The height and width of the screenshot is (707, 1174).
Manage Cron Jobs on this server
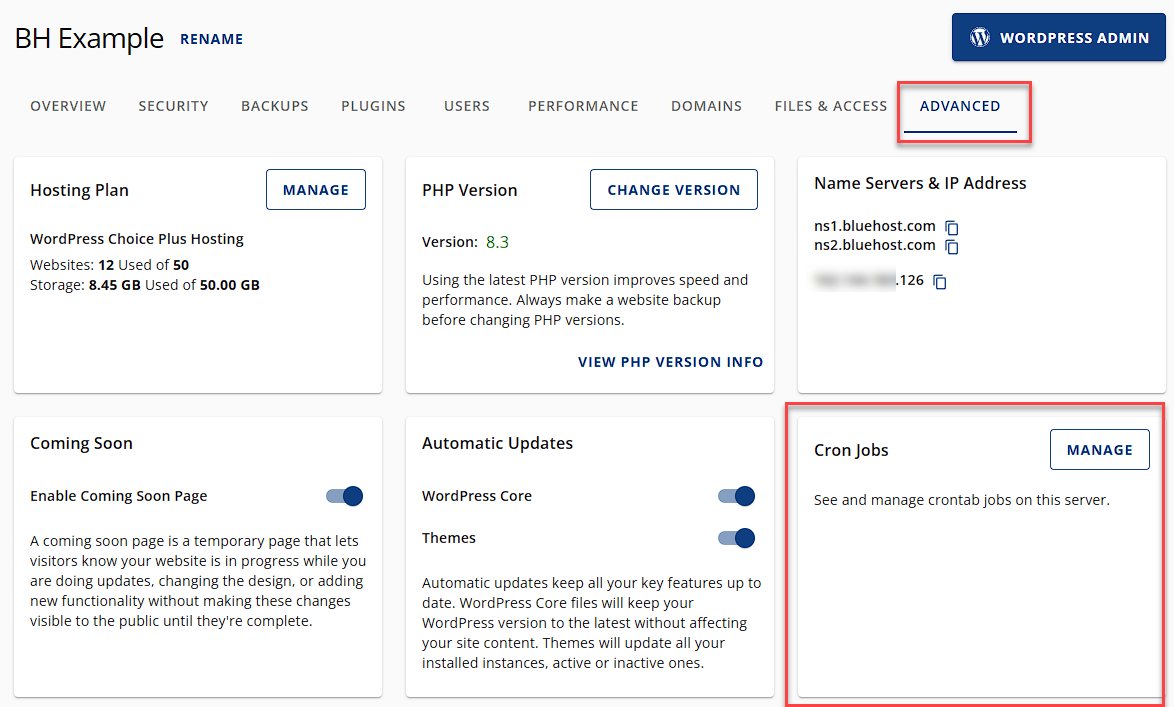coord(1100,449)
